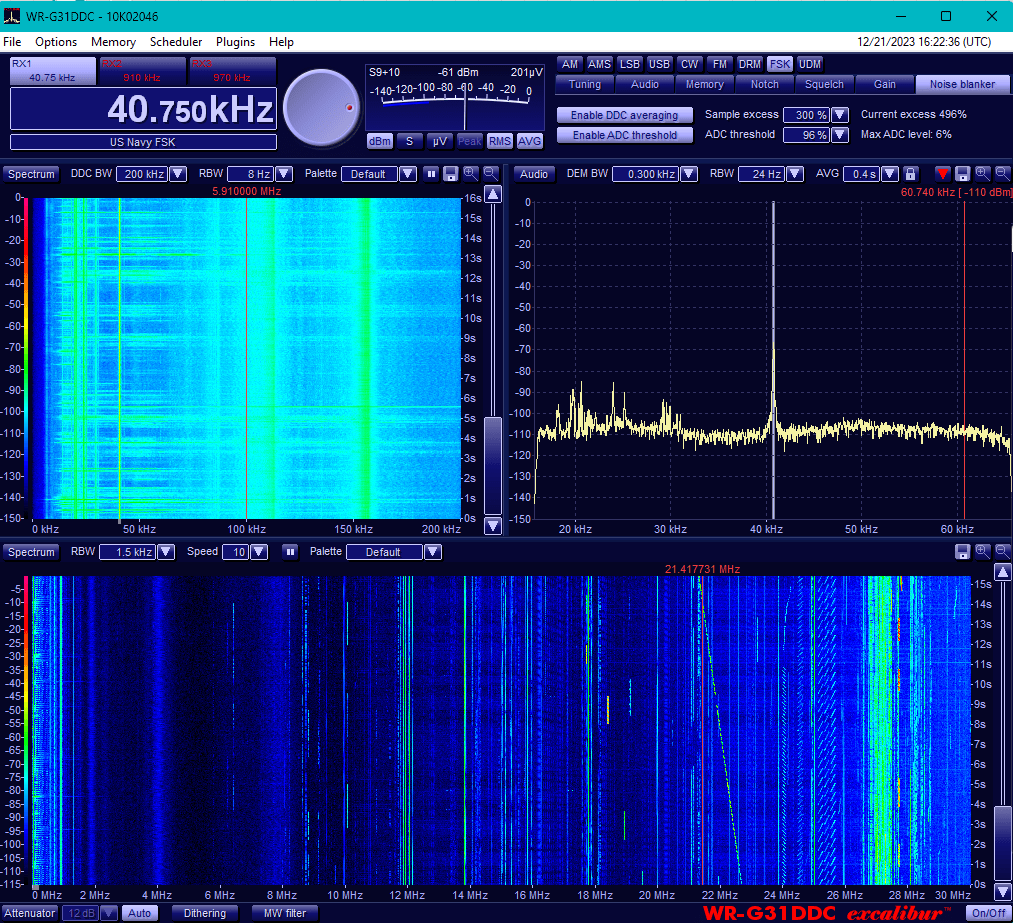The height and width of the screenshot is (923, 1013).
Task: Save the DDC spectrum waterfall snapshot
Action: (x=451, y=174)
